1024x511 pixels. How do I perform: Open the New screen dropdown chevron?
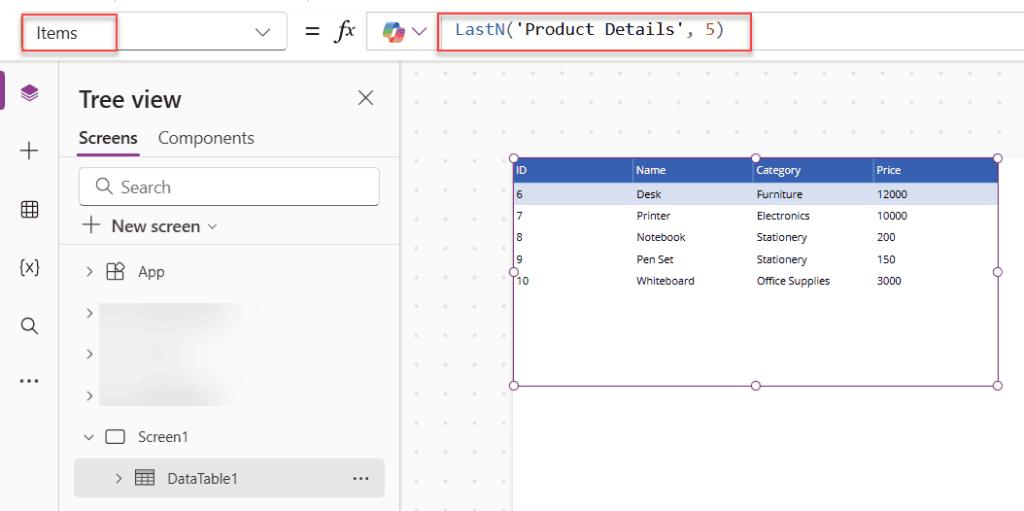(211, 227)
